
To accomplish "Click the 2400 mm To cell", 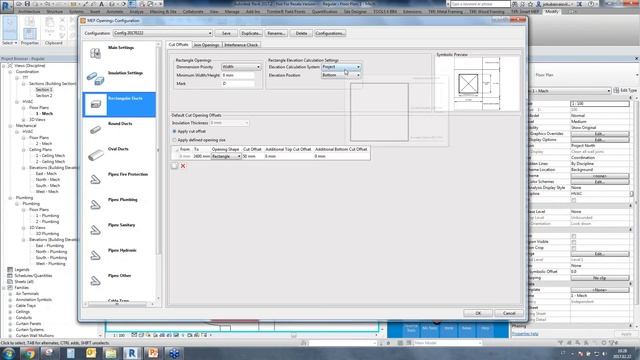I will pos(201,156).
